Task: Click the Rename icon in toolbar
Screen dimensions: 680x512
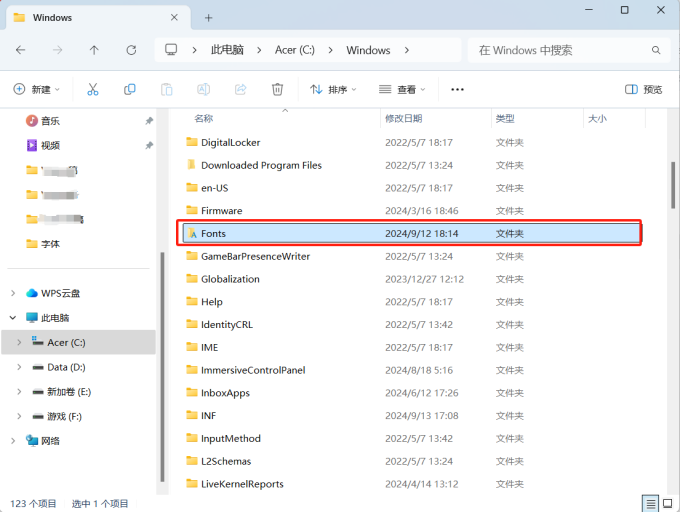Action: [x=203, y=89]
